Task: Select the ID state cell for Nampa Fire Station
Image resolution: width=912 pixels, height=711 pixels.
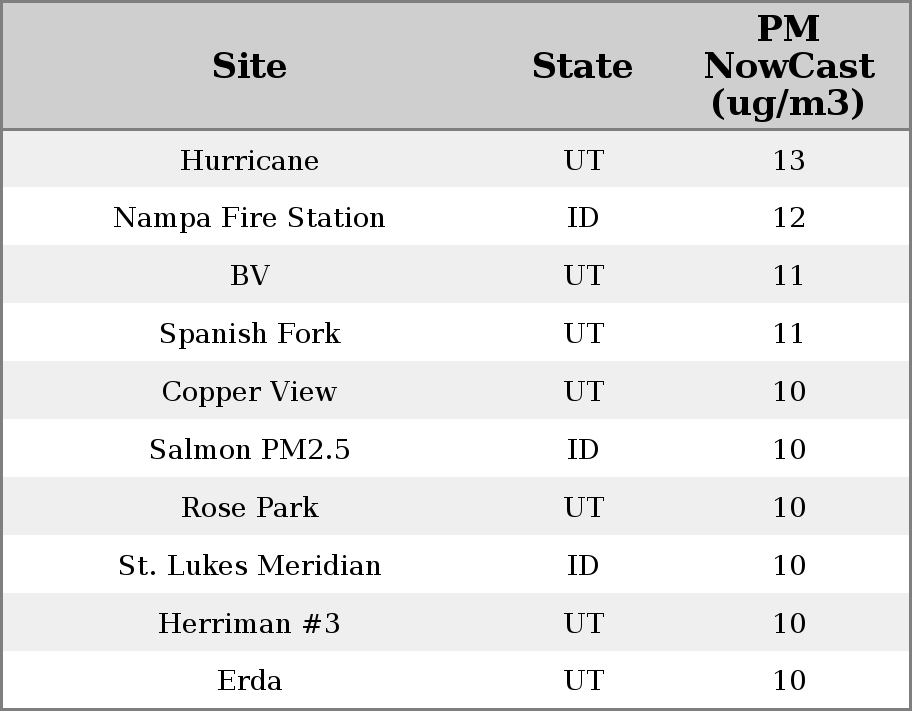Action: click(x=582, y=218)
